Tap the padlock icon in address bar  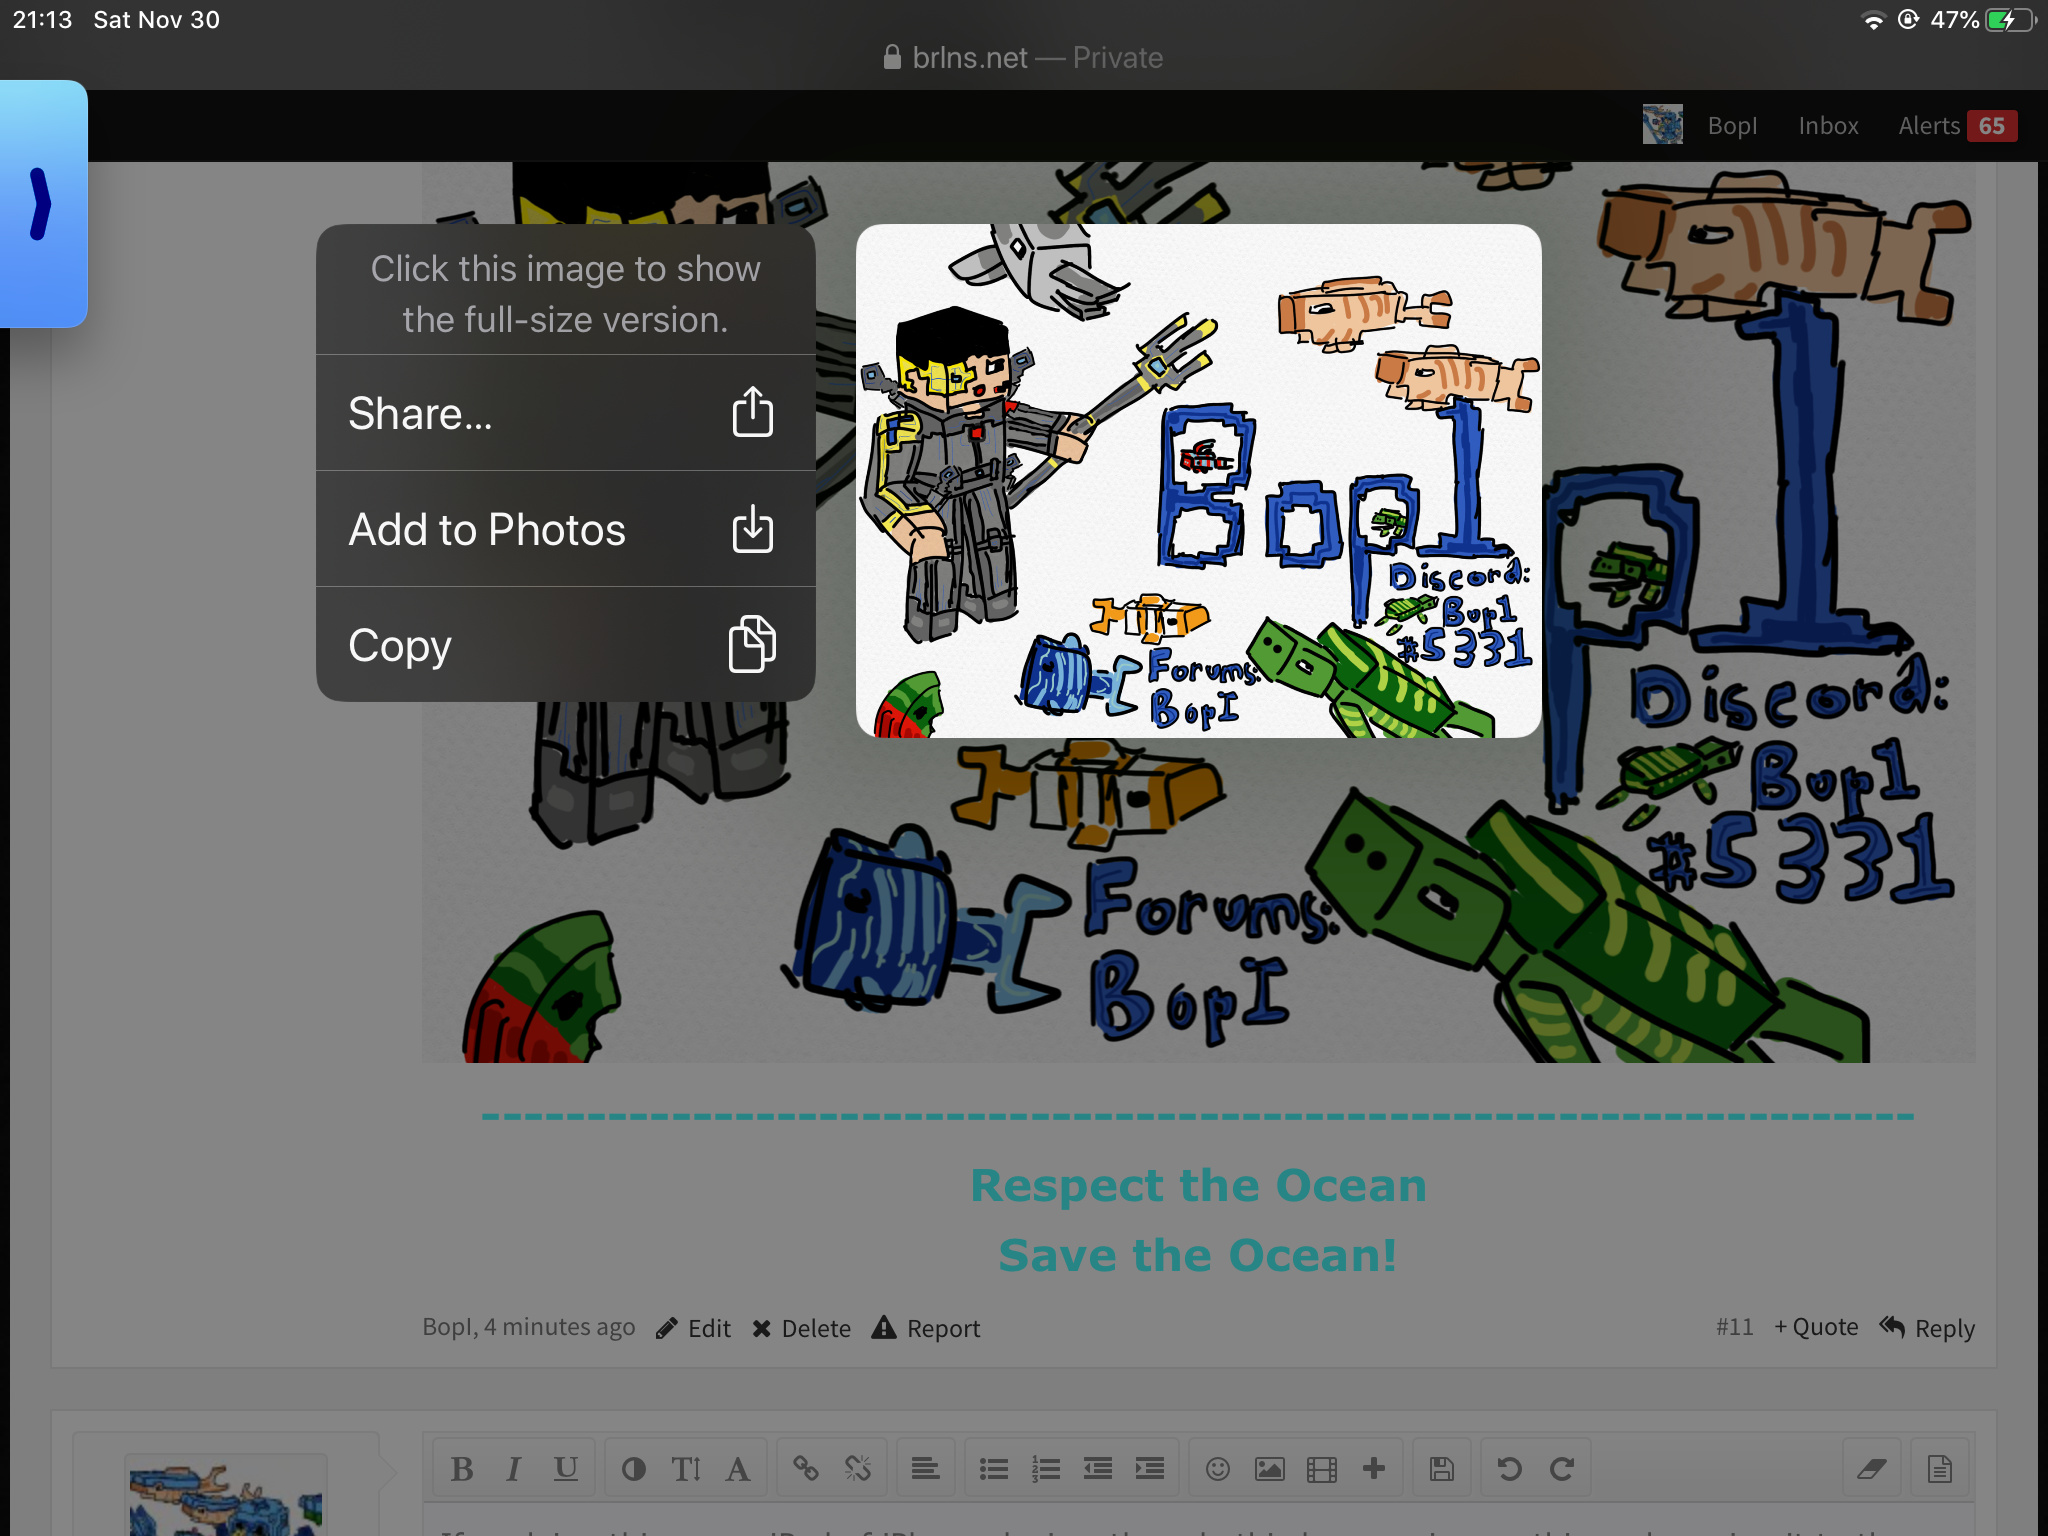pos(892,57)
